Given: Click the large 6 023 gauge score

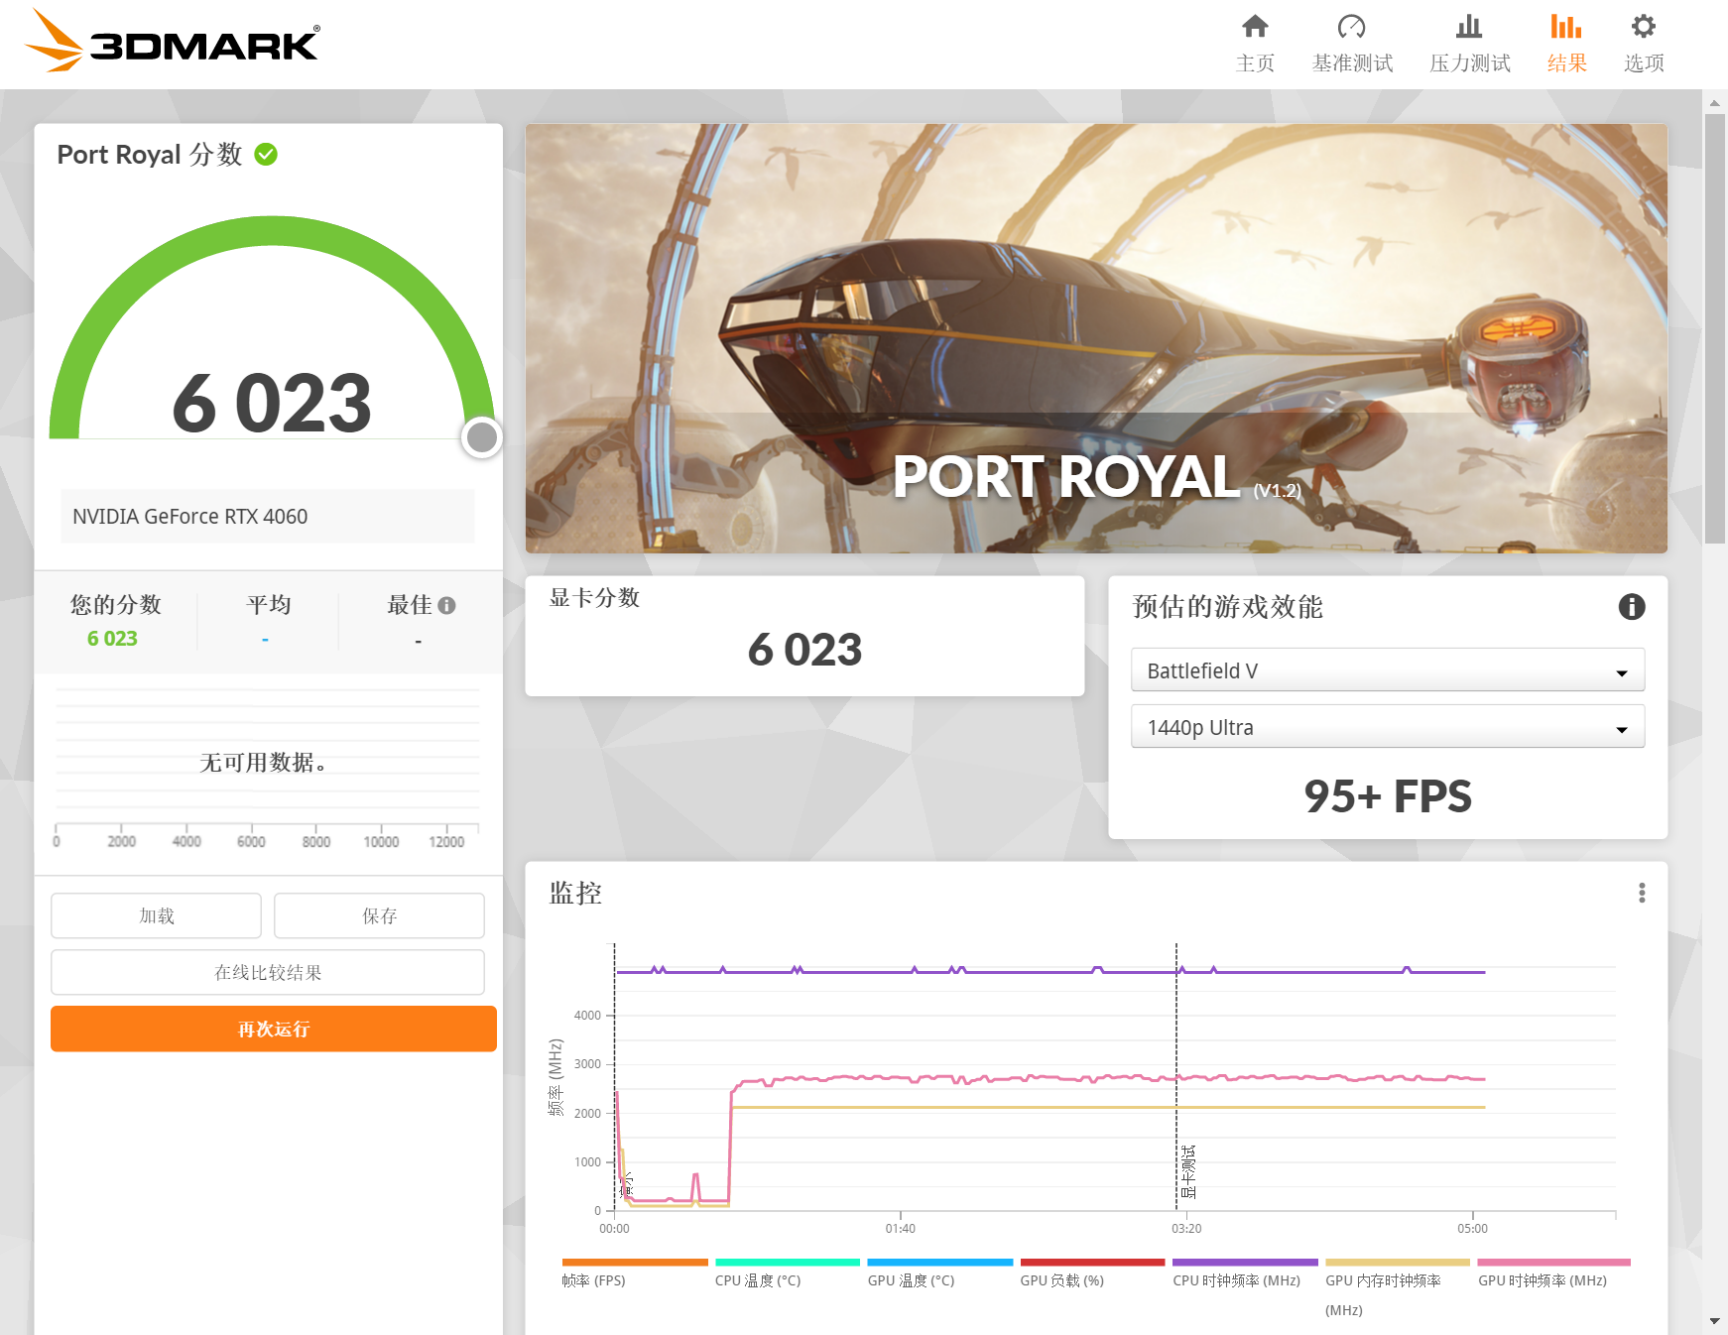Looking at the screenshot, I should point(272,403).
